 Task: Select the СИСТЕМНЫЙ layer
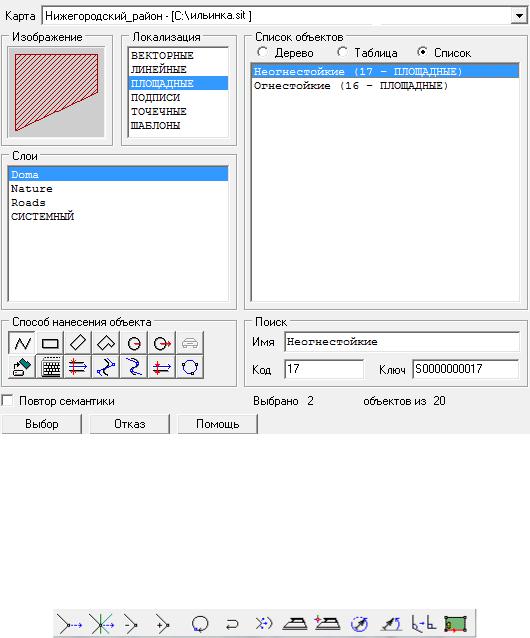coord(118,216)
